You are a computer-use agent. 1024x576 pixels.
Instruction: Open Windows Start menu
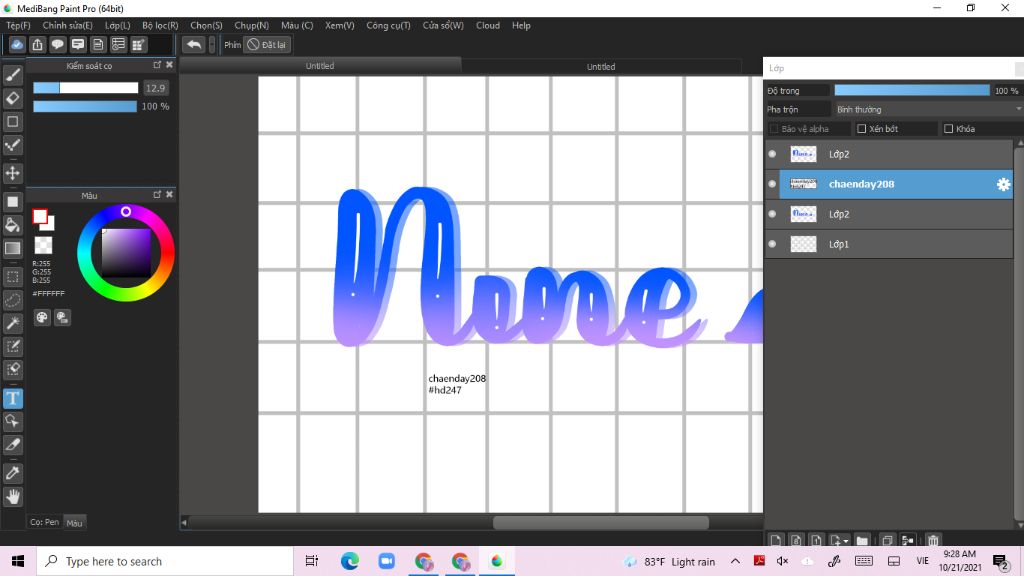18,561
